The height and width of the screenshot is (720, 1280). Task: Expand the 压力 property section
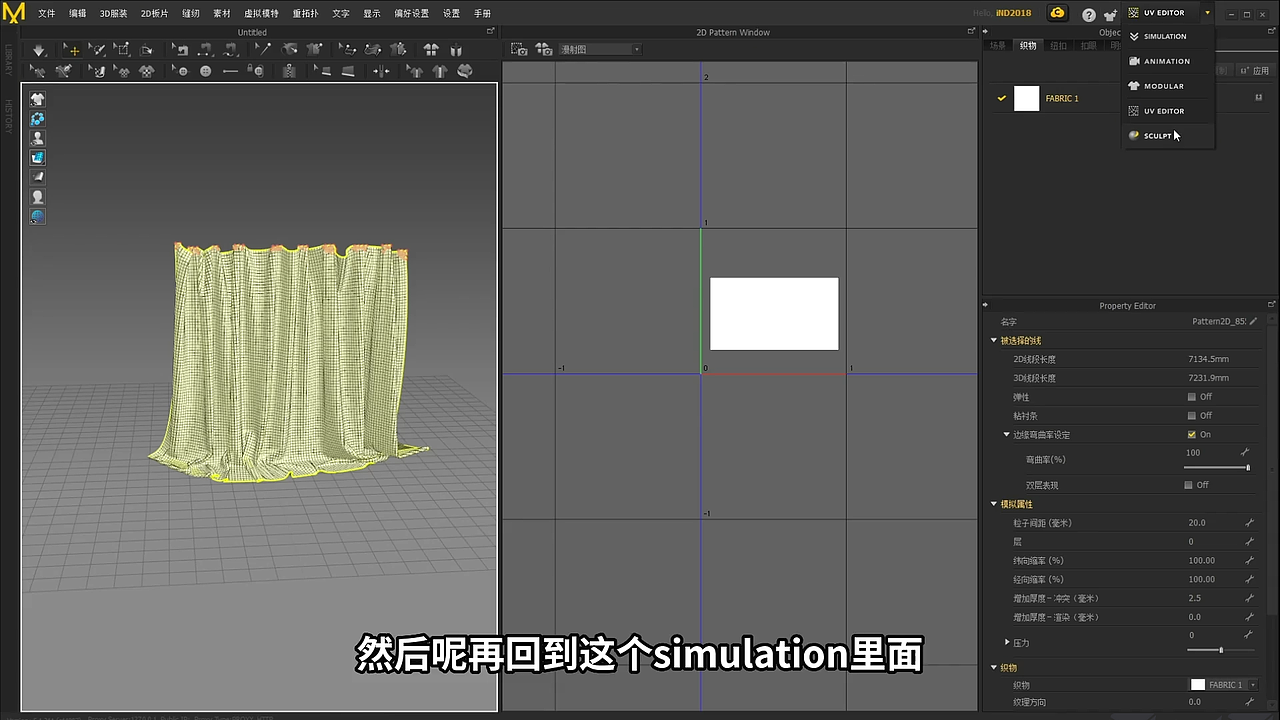click(1007, 642)
